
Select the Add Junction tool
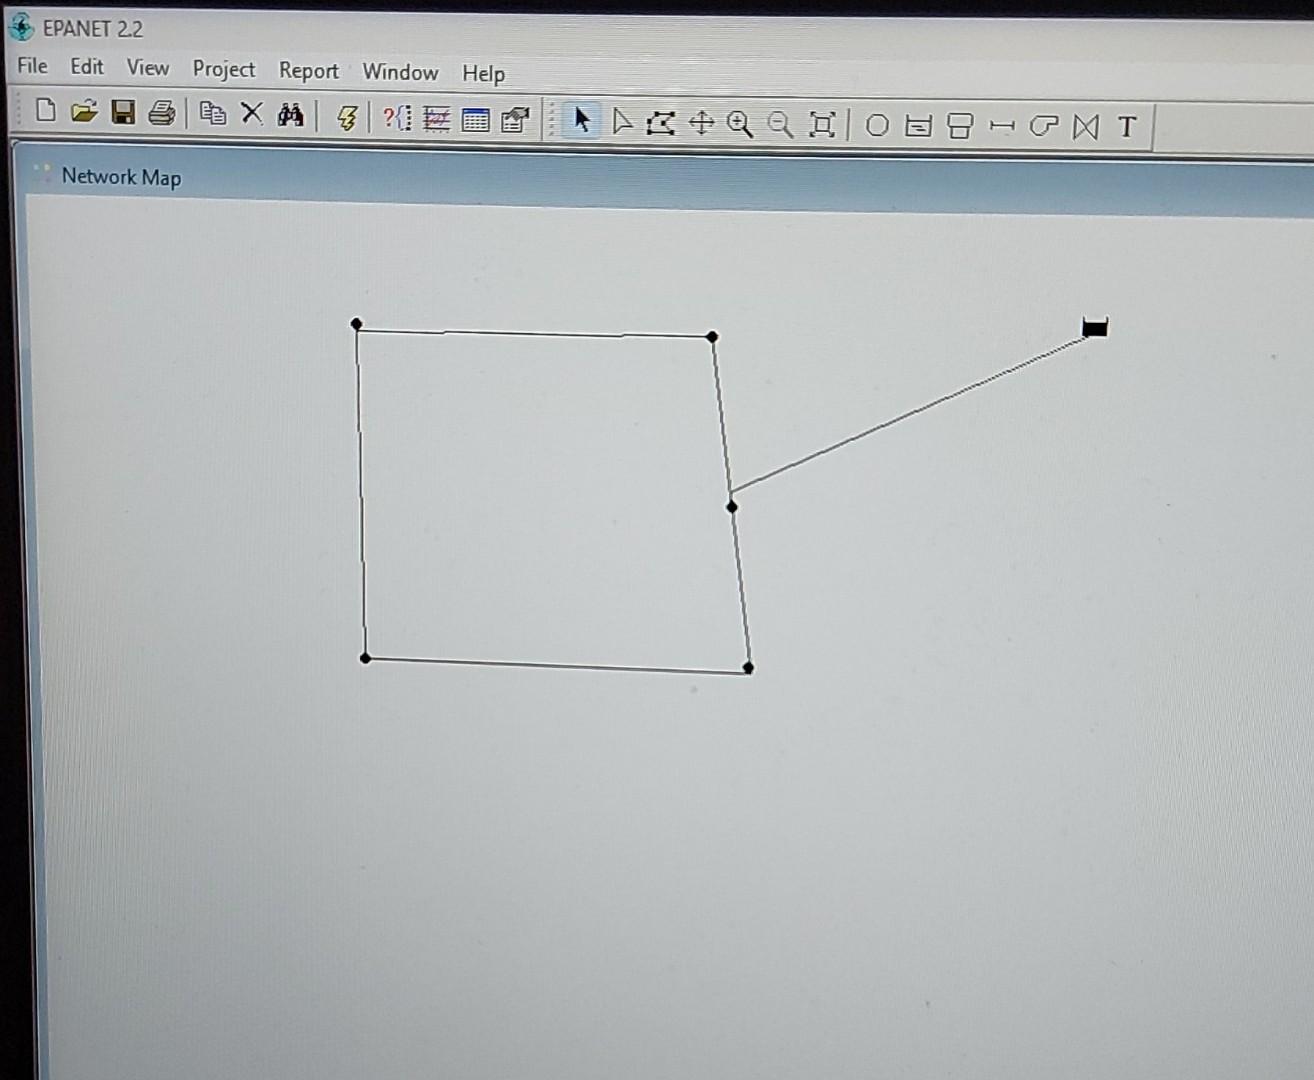[x=877, y=126]
